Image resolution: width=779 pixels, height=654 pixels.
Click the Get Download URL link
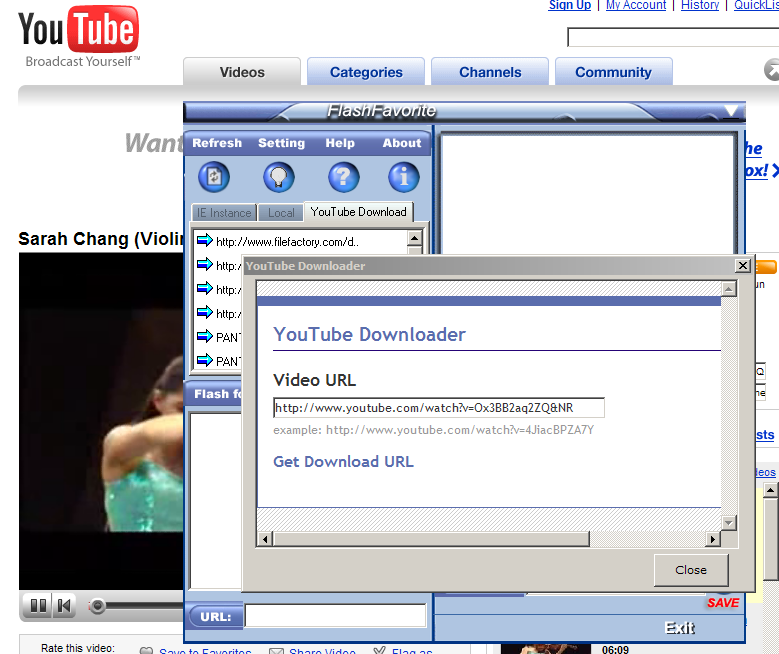pos(343,462)
